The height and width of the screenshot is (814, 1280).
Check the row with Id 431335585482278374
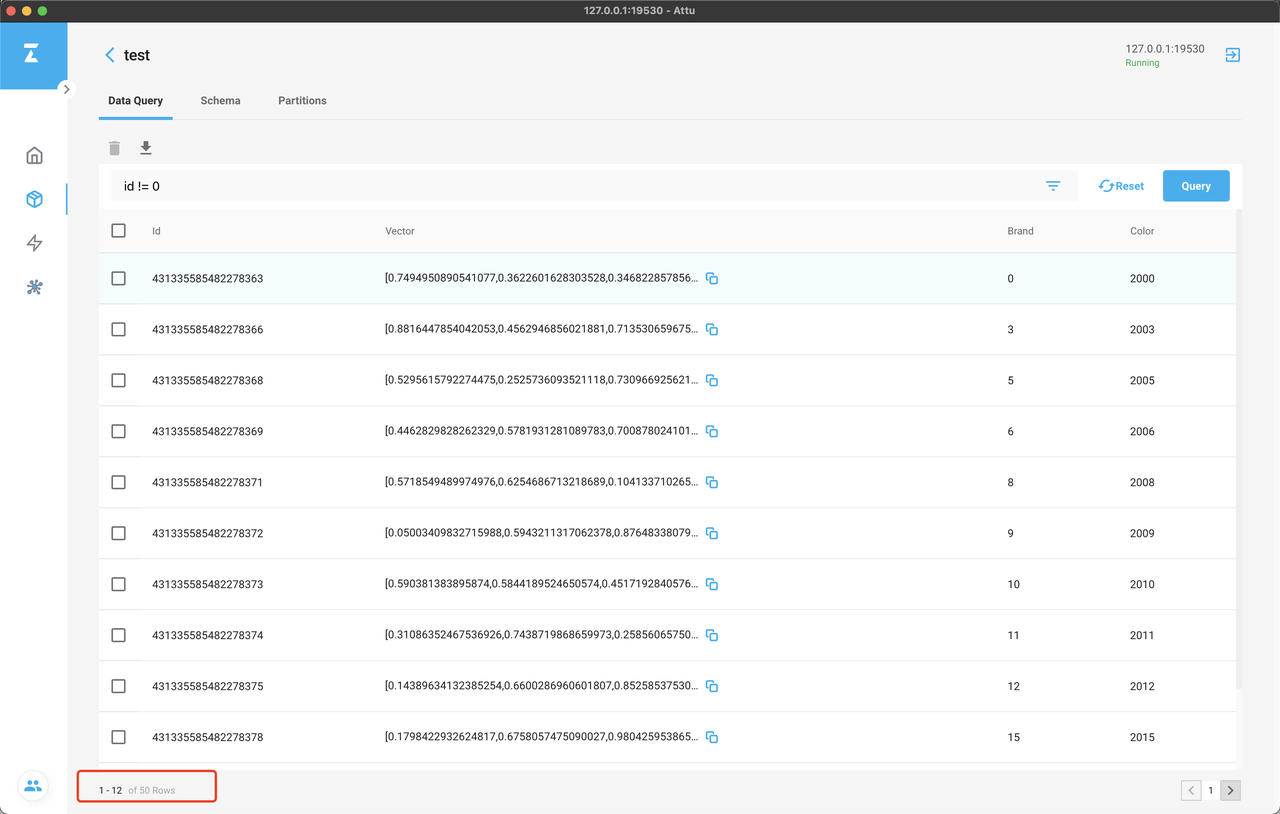[x=118, y=635]
